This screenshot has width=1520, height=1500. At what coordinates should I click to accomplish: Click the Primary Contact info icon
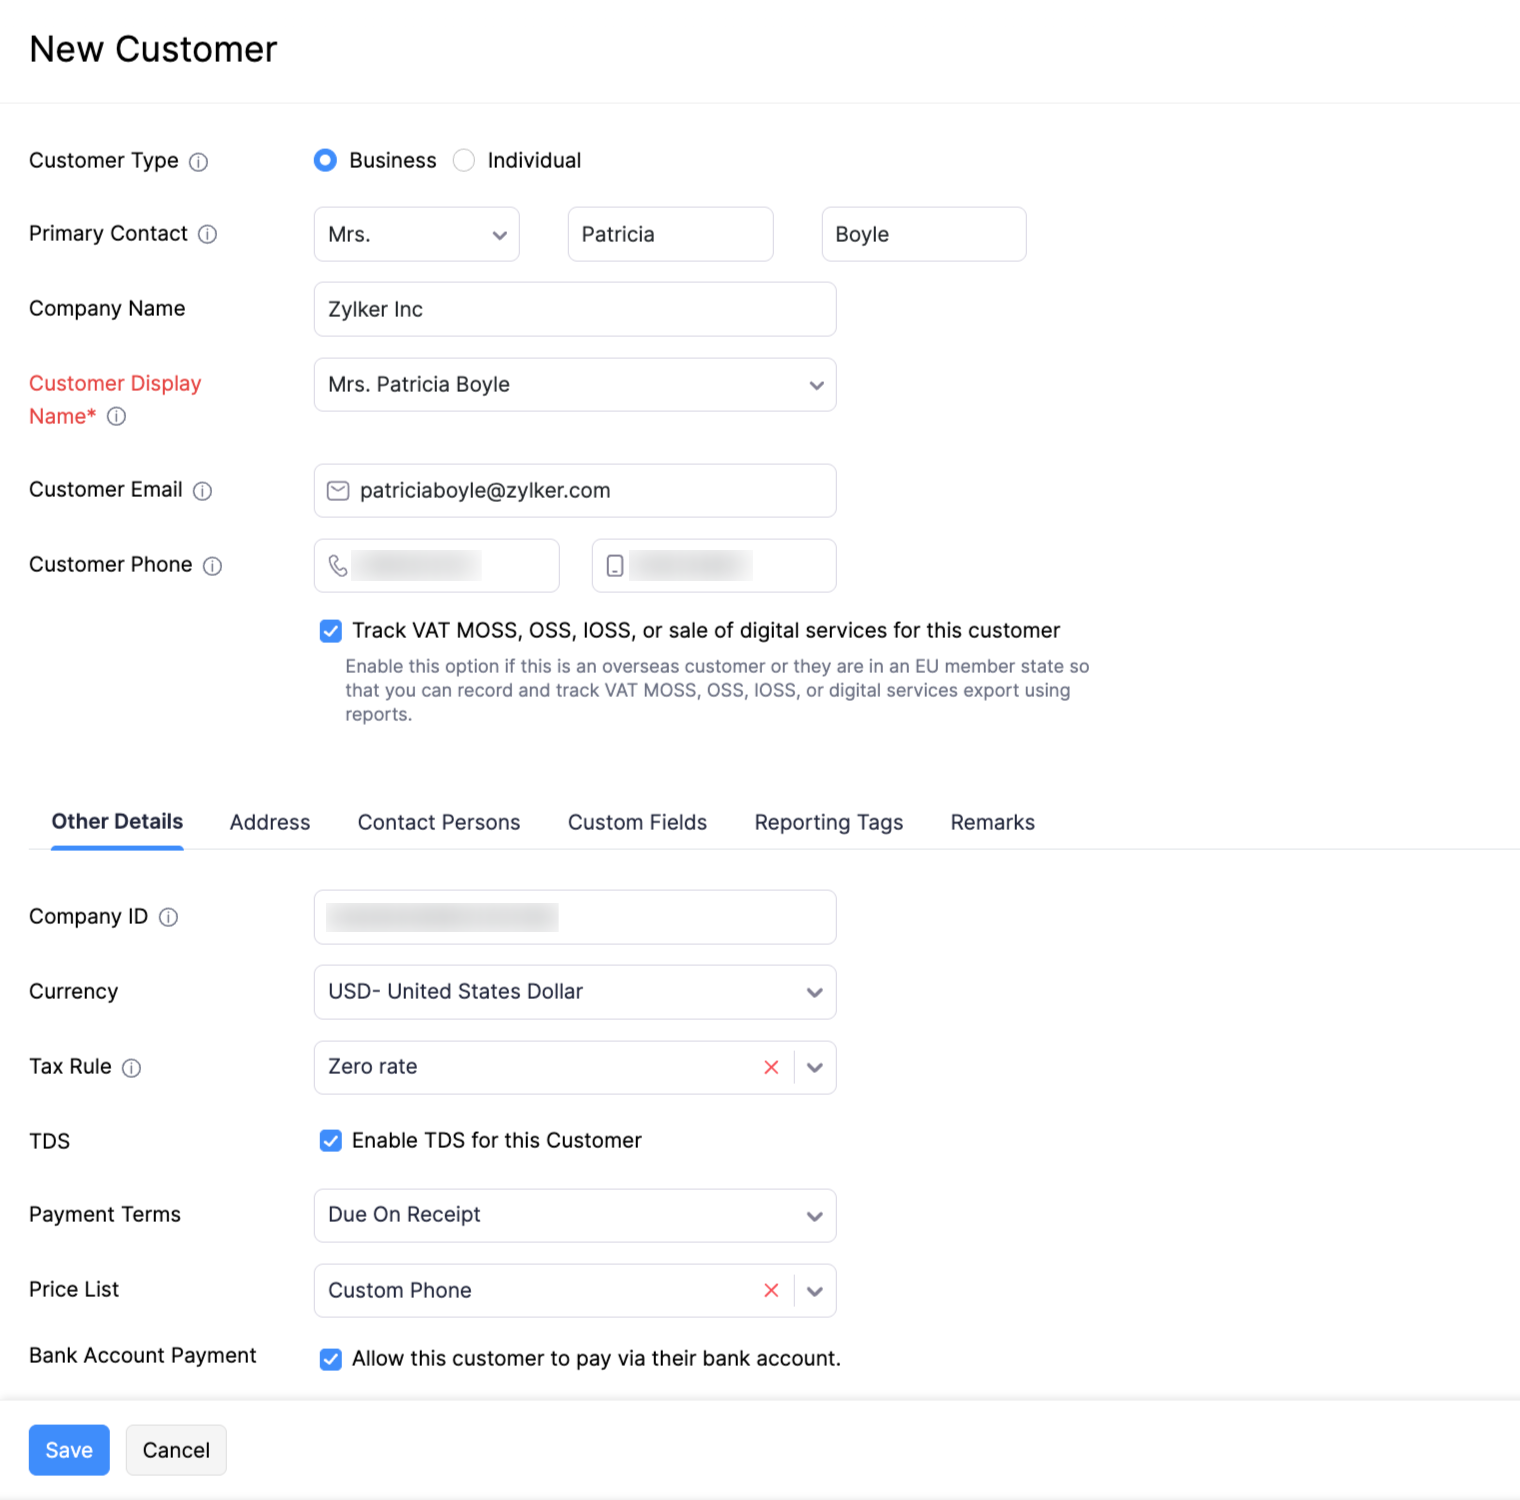coord(207,234)
